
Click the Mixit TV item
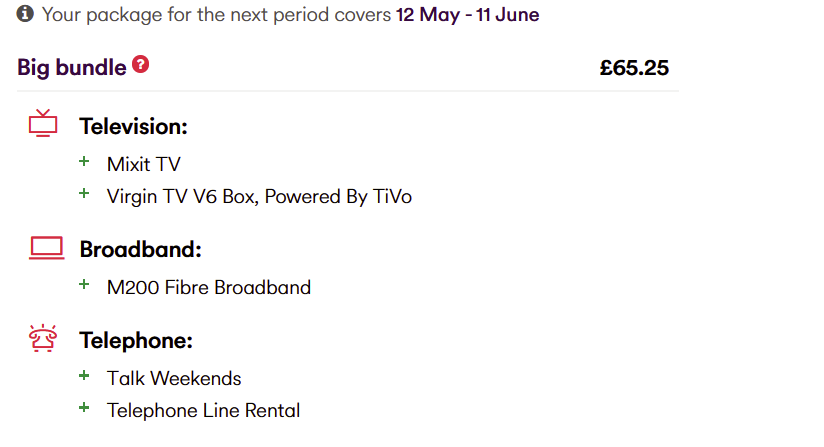(144, 163)
